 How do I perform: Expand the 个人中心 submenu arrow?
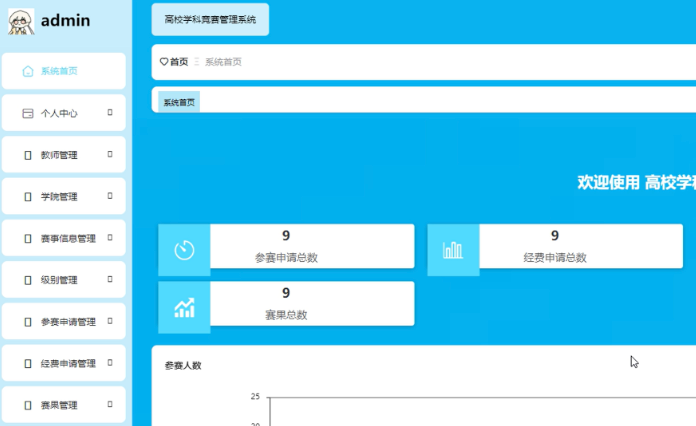pyautogui.click(x=110, y=113)
